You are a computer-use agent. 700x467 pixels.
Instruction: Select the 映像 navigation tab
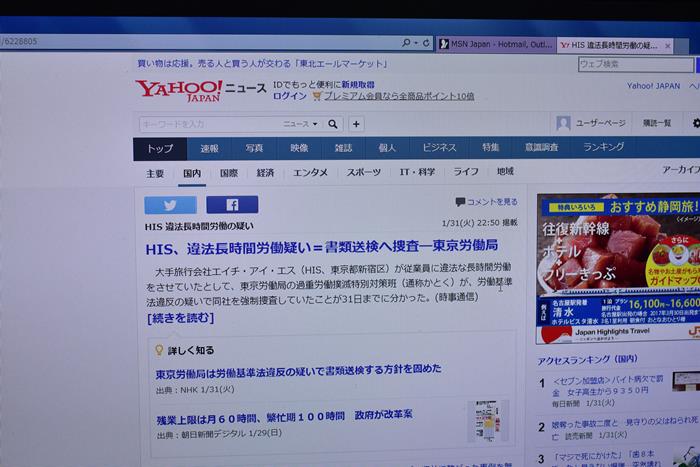[x=299, y=148]
